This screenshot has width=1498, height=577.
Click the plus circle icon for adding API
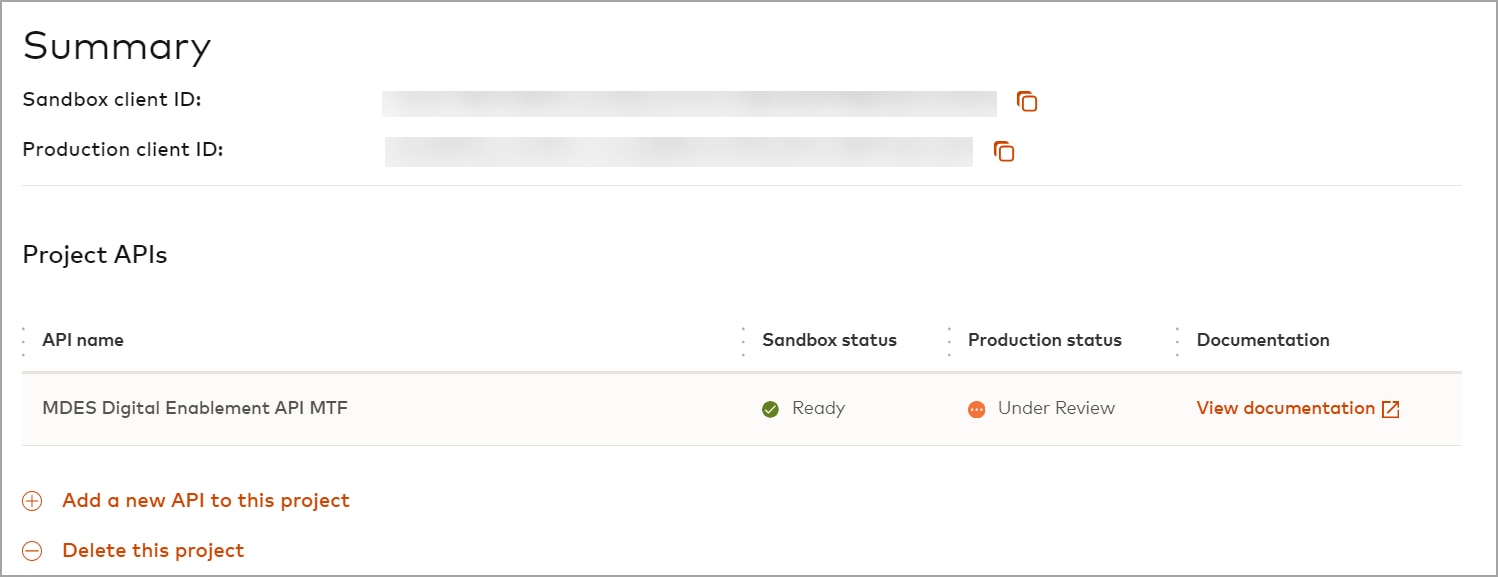click(32, 501)
